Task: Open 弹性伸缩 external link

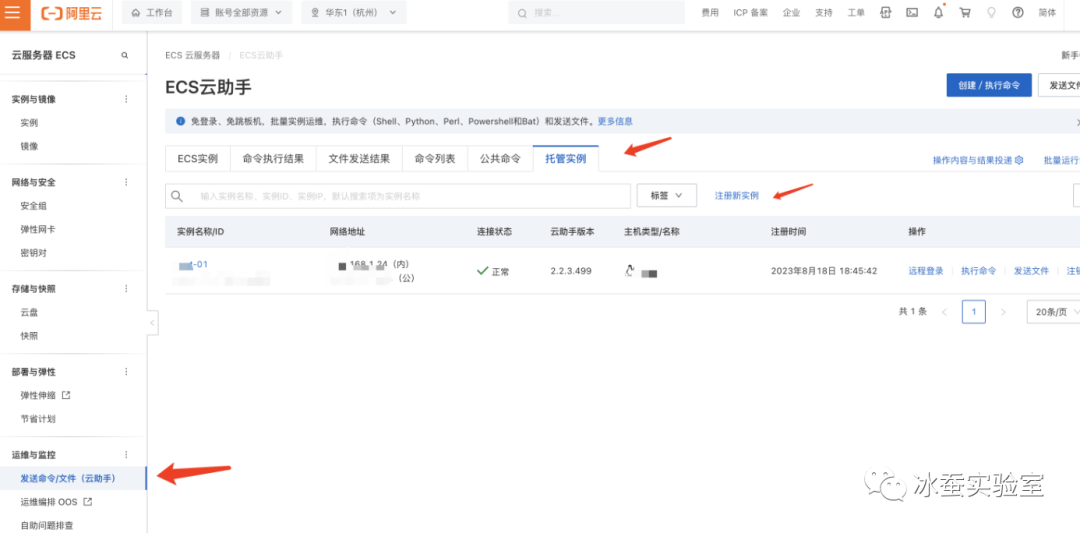Action: point(45,395)
